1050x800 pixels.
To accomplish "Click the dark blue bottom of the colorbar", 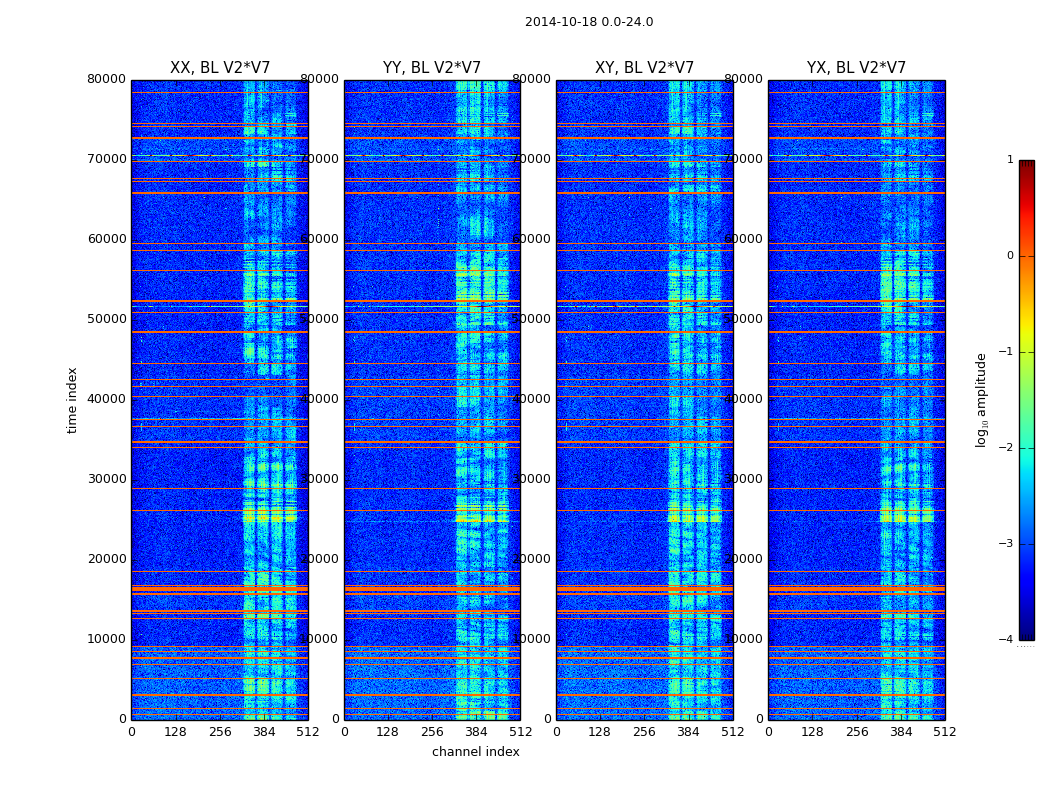I will click(x=1026, y=633).
